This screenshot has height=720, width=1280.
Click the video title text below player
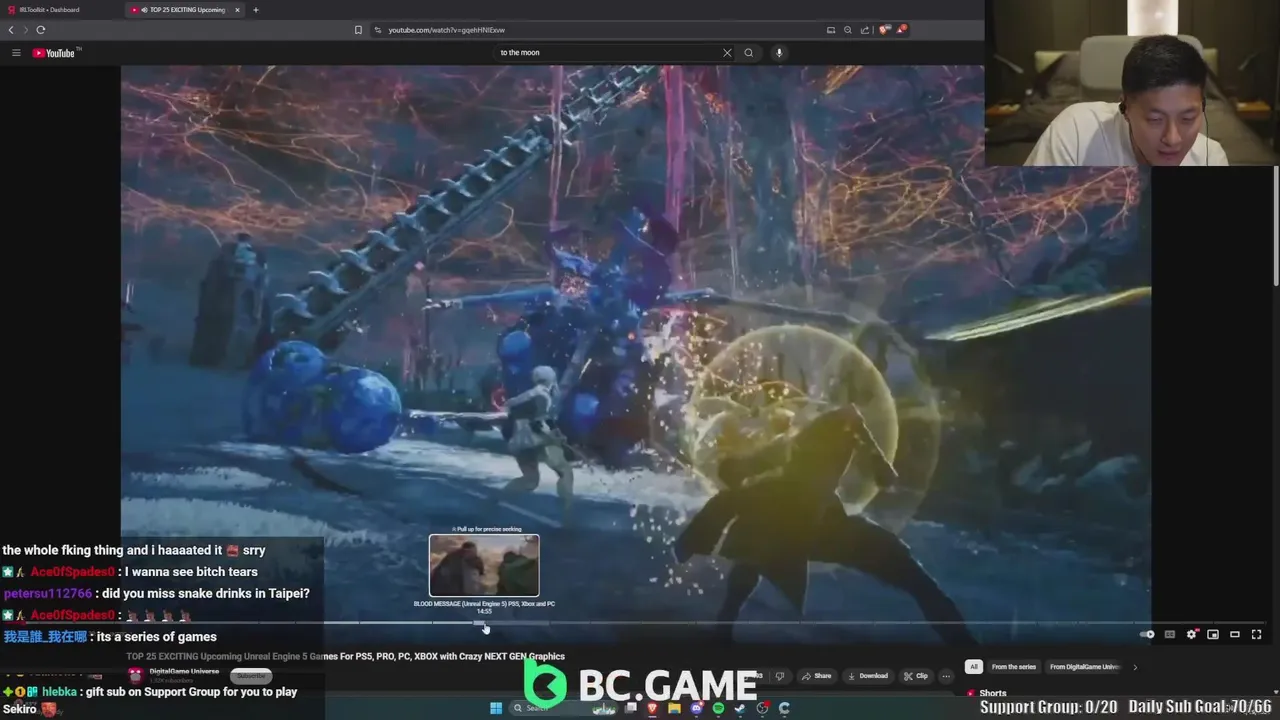click(x=345, y=656)
